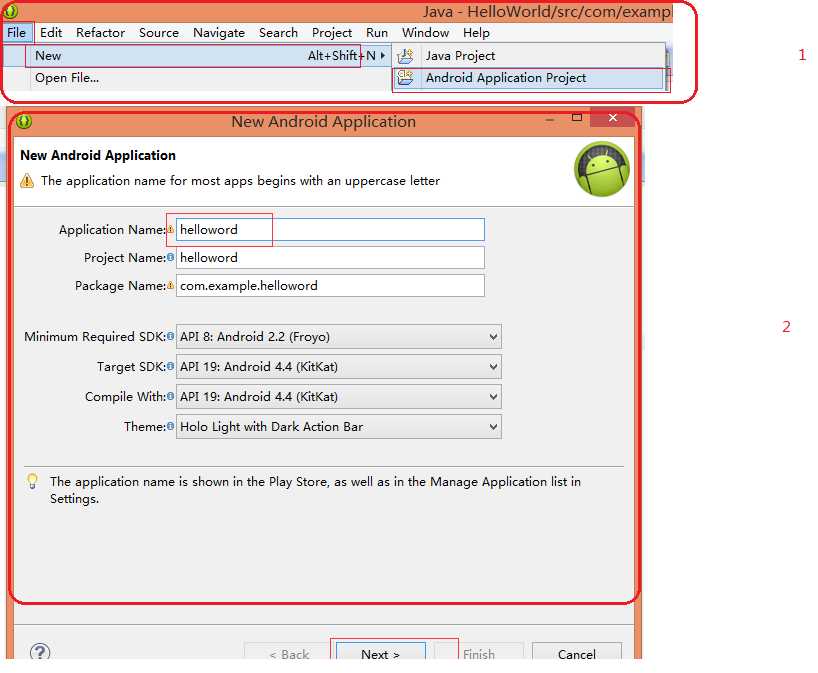This screenshot has height=673, width=818.
Task: Focus the Package Name field
Action: click(330, 286)
